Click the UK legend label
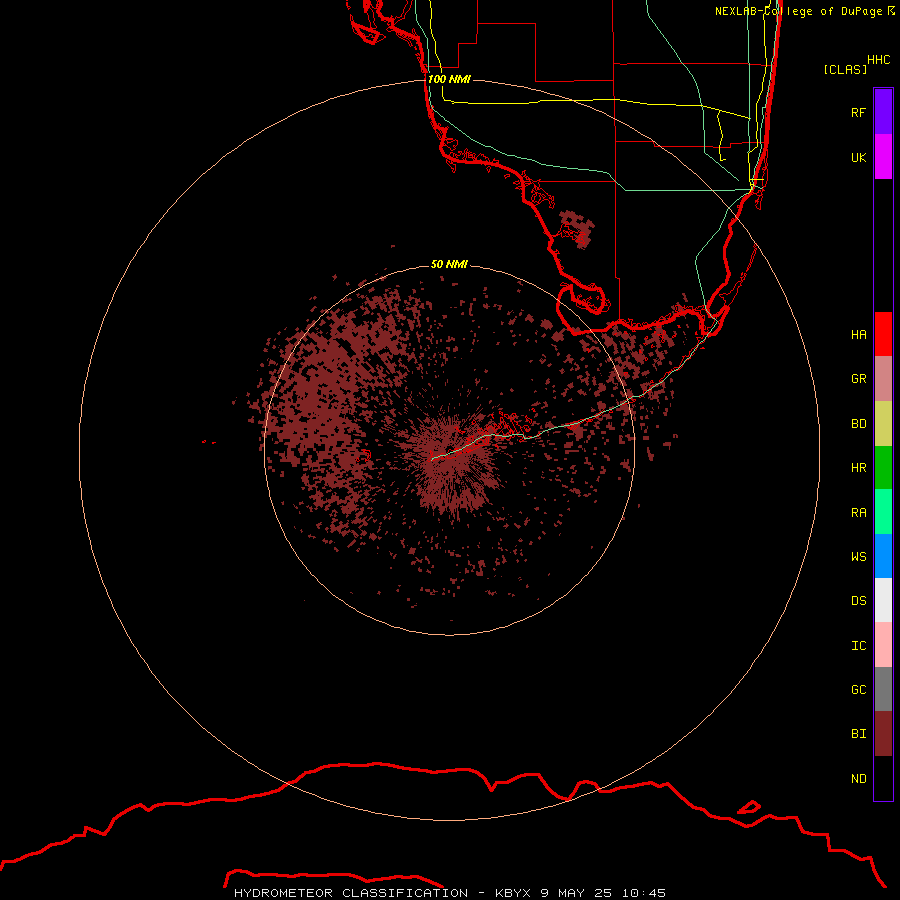Image resolution: width=900 pixels, height=900 pixels. pos(859,157)
